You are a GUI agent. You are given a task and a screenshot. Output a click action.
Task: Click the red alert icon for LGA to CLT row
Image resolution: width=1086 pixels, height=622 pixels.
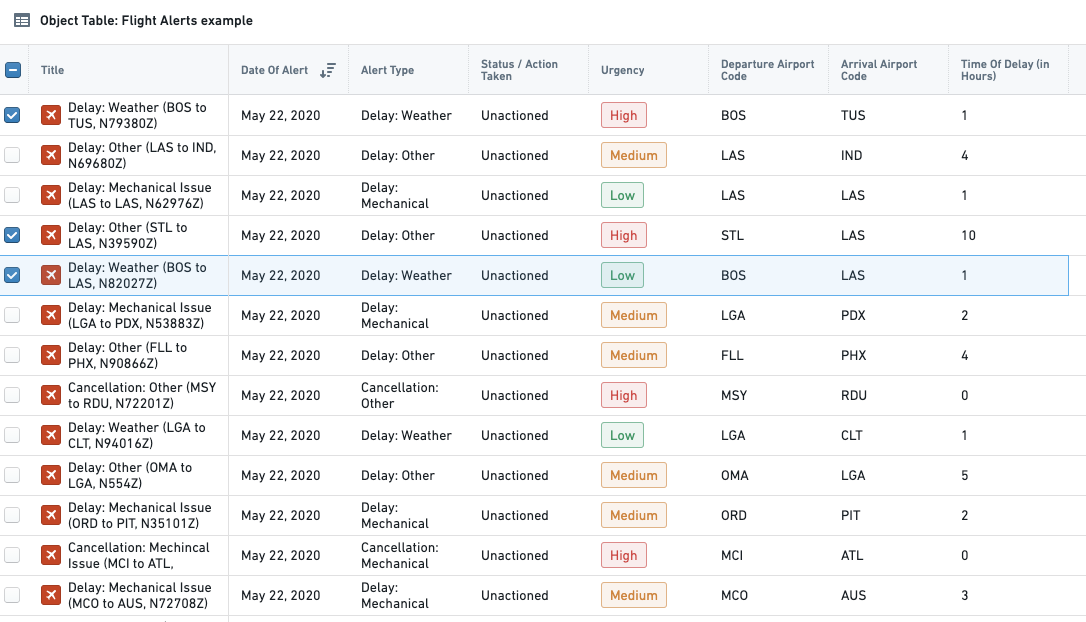[x=51, y=435]
